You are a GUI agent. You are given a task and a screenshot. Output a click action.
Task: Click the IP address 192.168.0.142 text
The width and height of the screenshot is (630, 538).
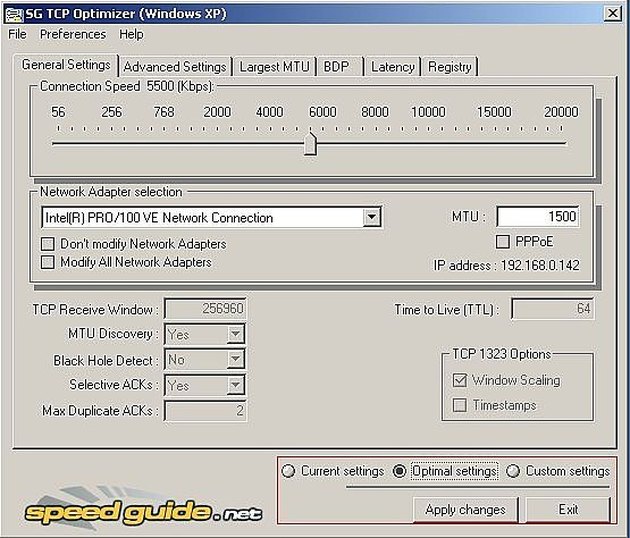(506, 265)
